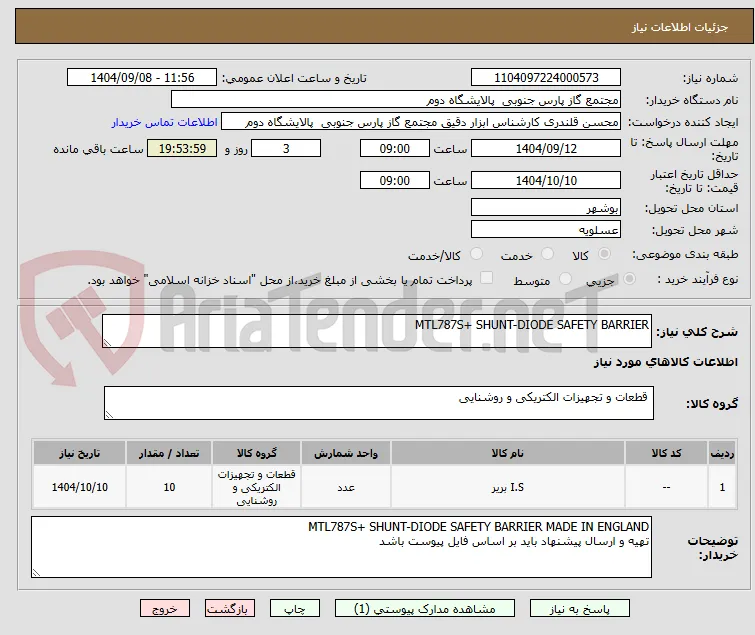Select the کالا radio button
The width and height of the screenshot is (755, 635).
click(604, 254)
